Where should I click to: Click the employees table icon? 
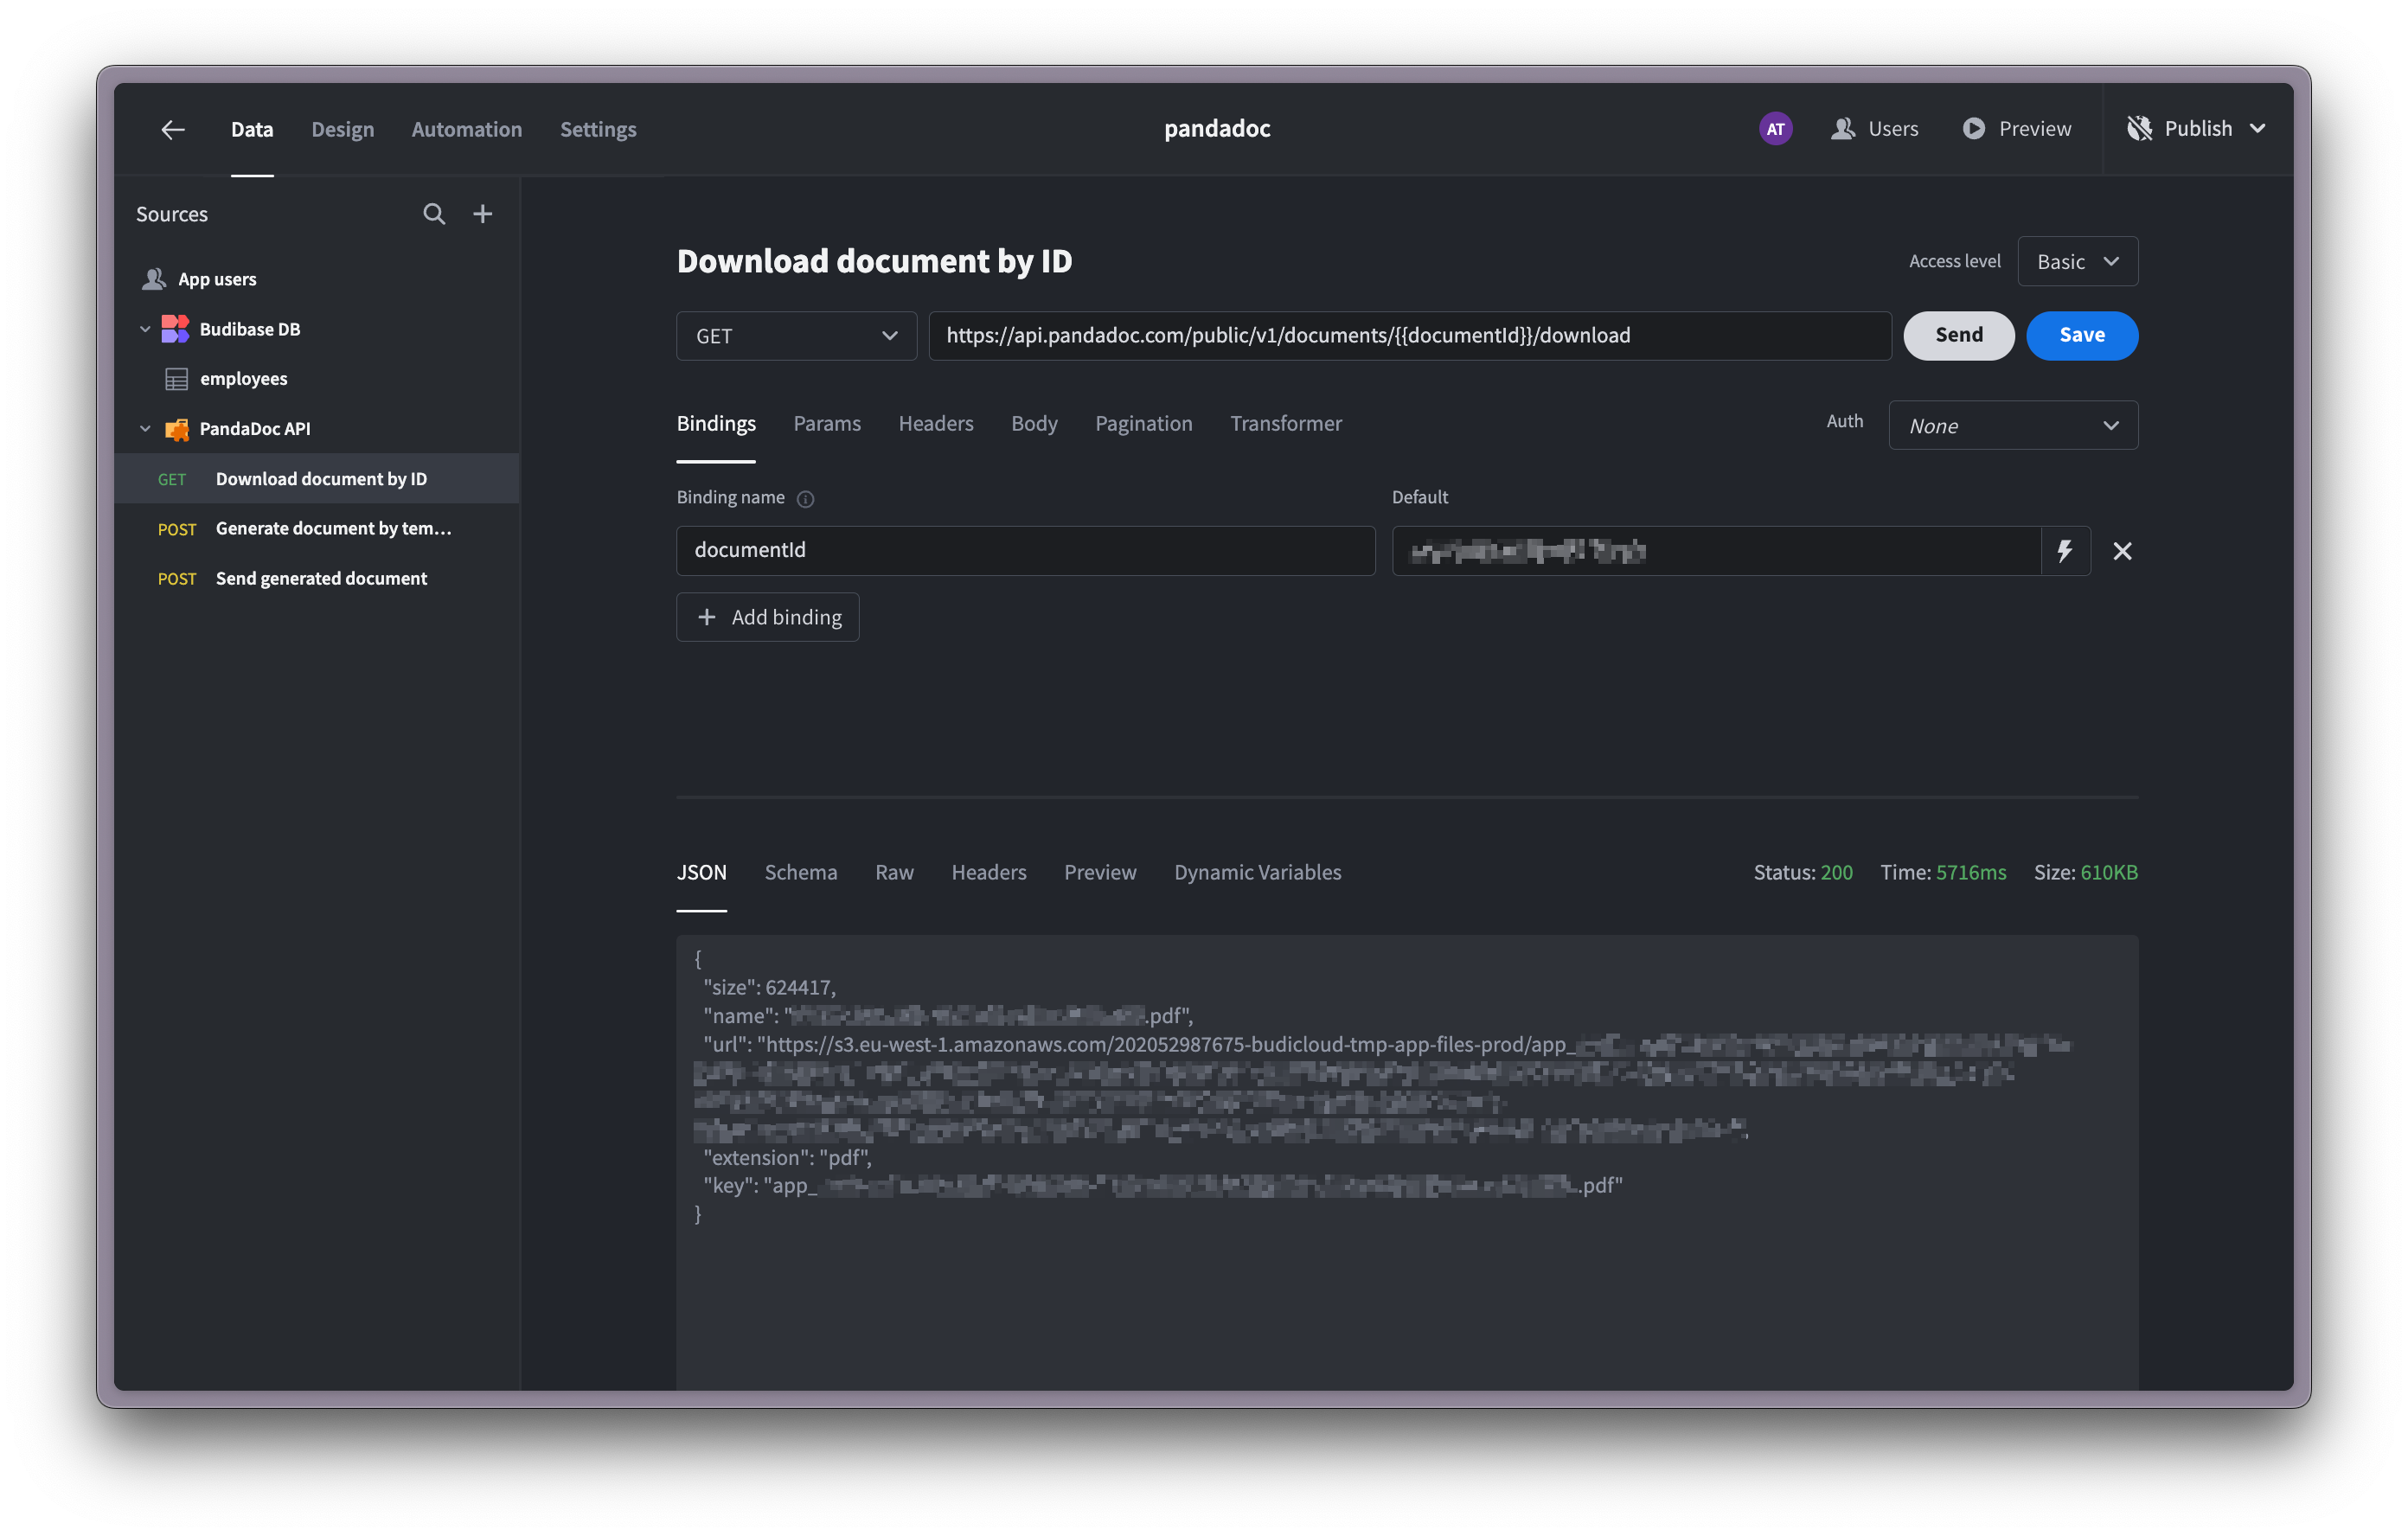[176, 379]
